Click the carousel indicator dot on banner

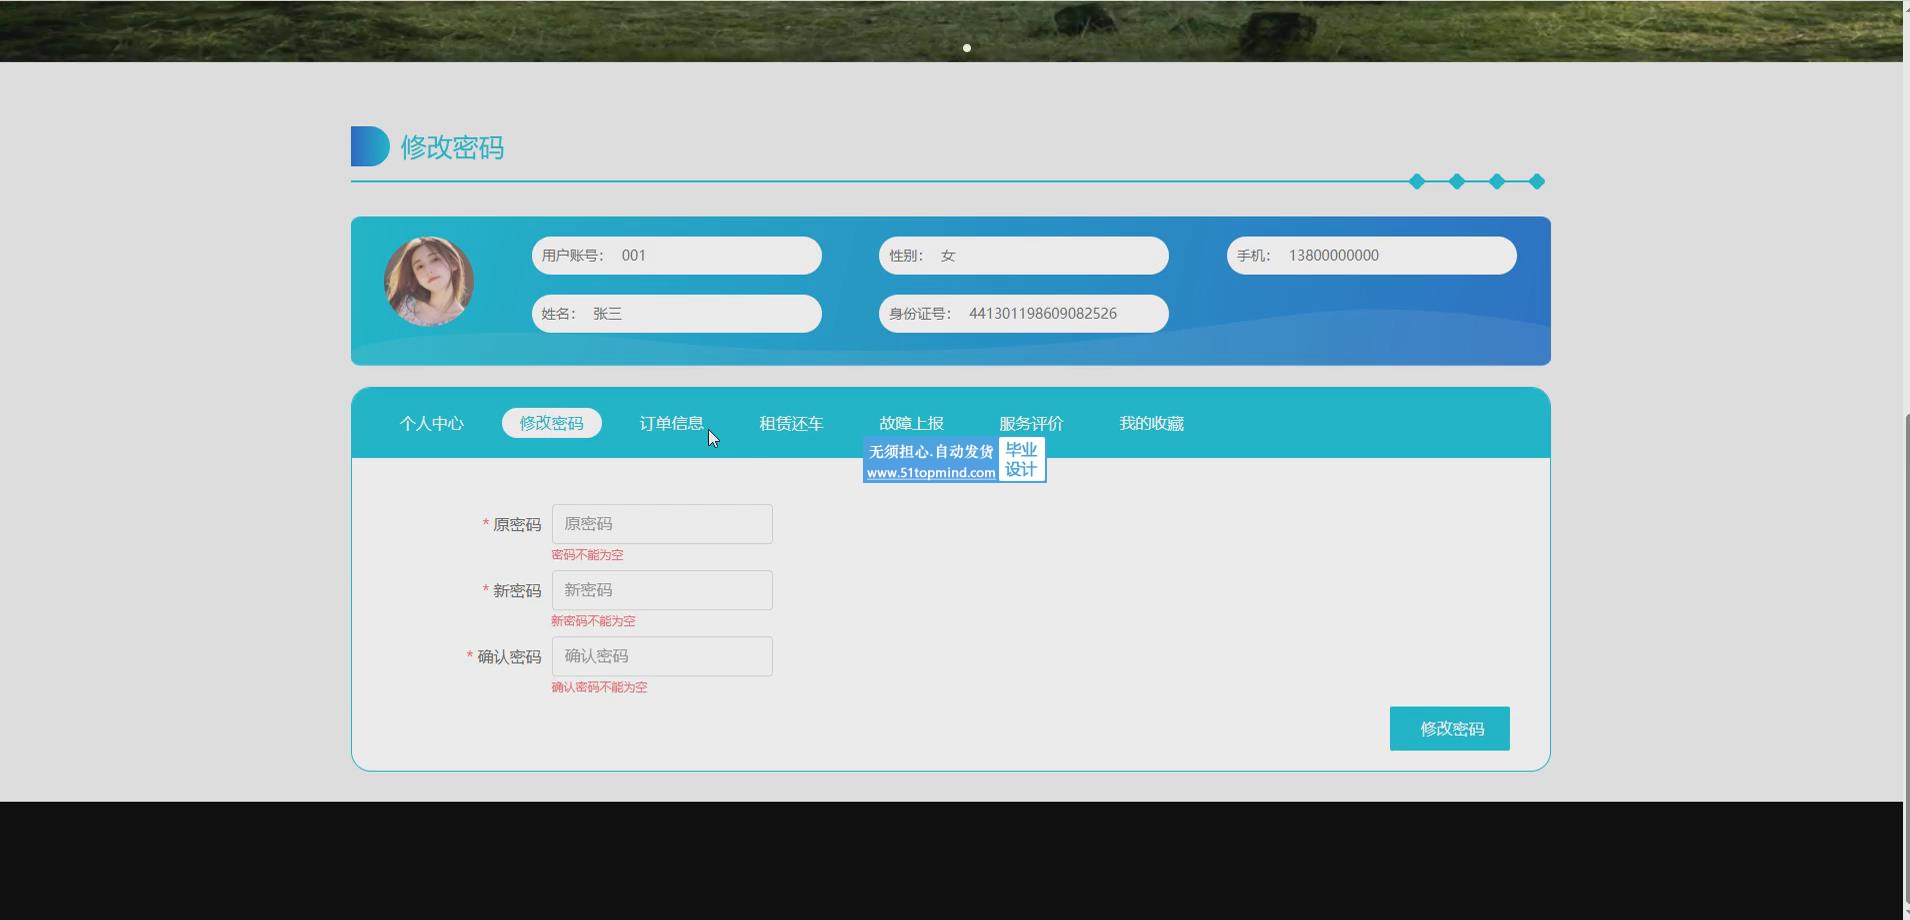click(967, 48)
